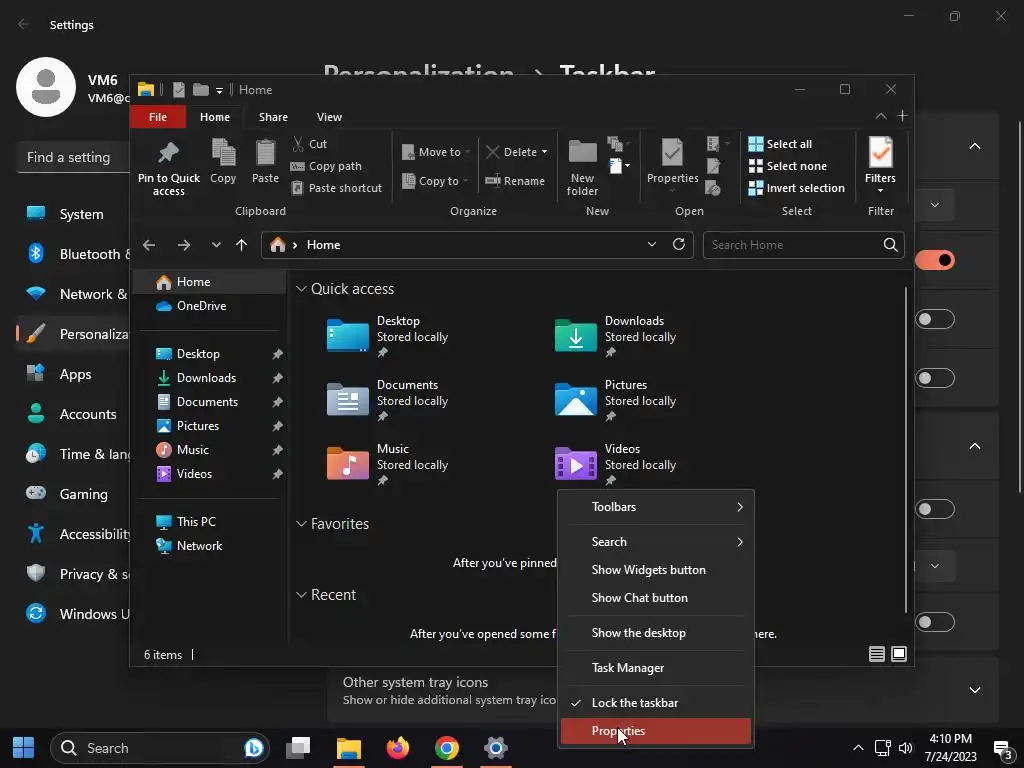Click Pin to Quick access icon
The width and height of the screenshot is (1024, 768).
(168, 153)
